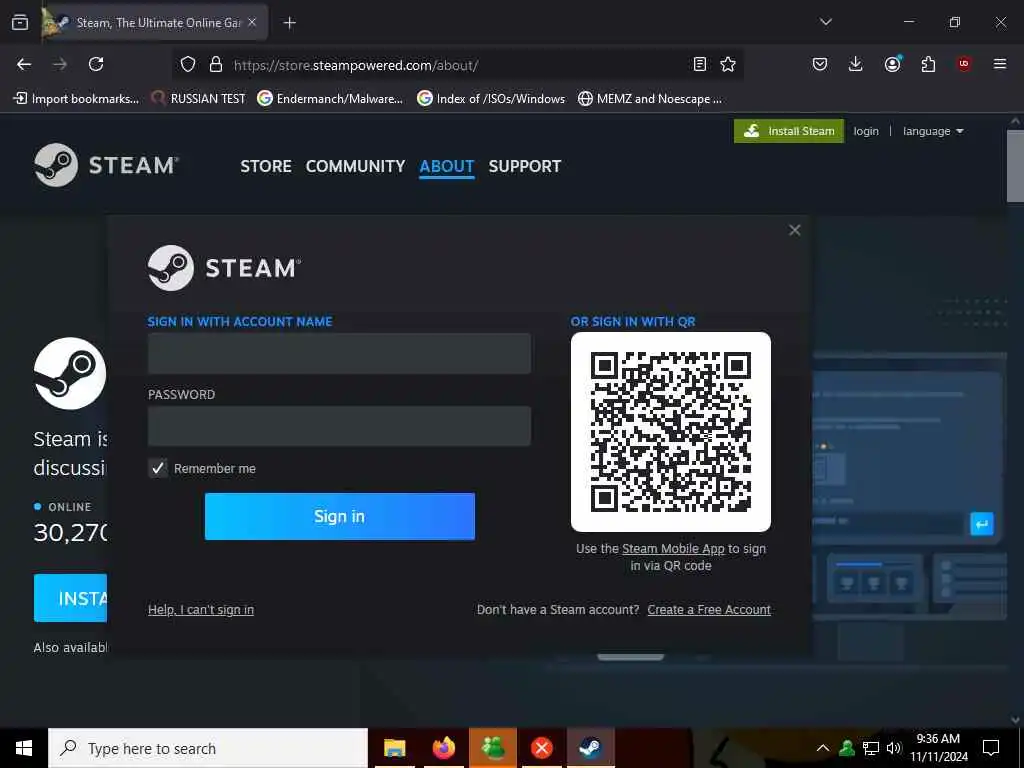Open Firefox View icon beside tabs

pyautogui.click(x=20, y=22)
